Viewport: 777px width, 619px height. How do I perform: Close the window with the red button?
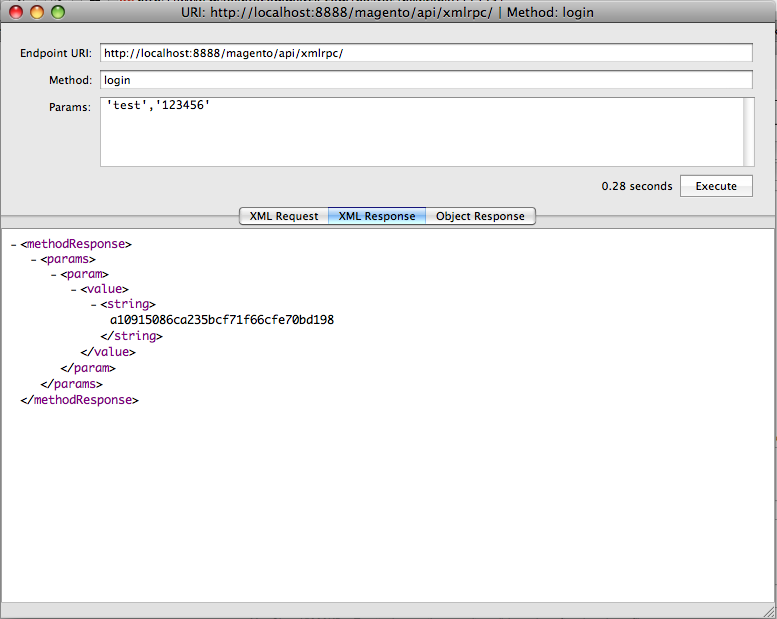coord(16,12)
